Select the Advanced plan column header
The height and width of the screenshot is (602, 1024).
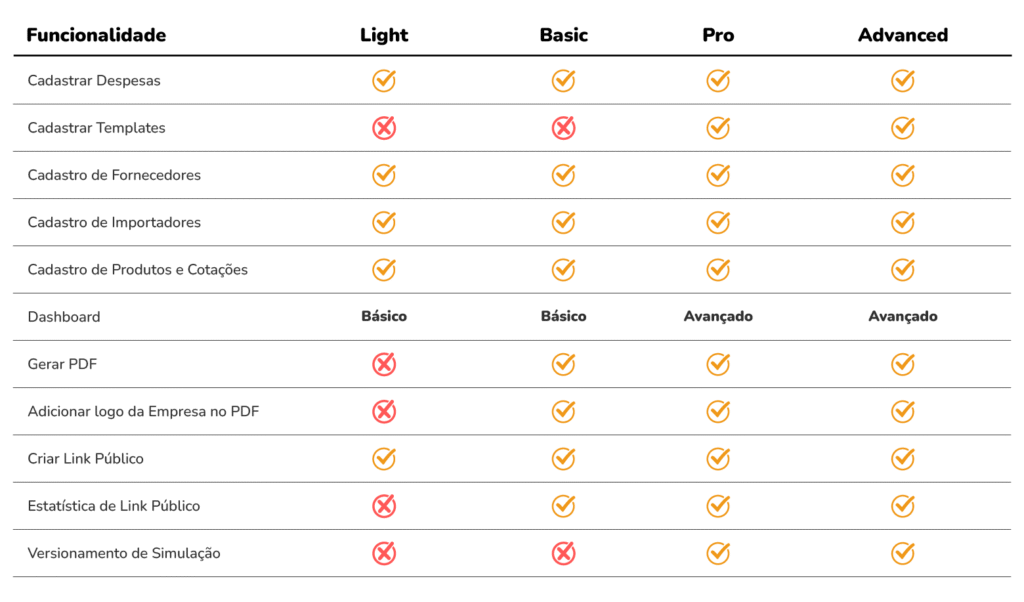[903, 35]
